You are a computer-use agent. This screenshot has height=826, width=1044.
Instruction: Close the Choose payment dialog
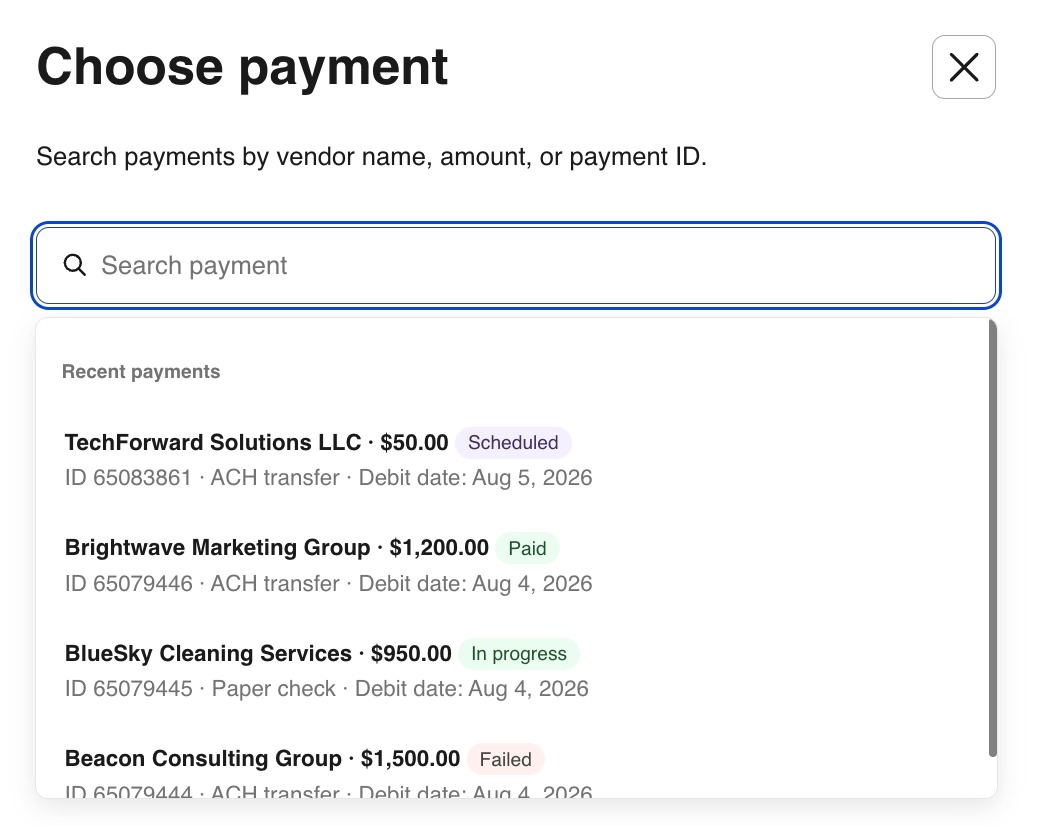[x=963, y=67]
